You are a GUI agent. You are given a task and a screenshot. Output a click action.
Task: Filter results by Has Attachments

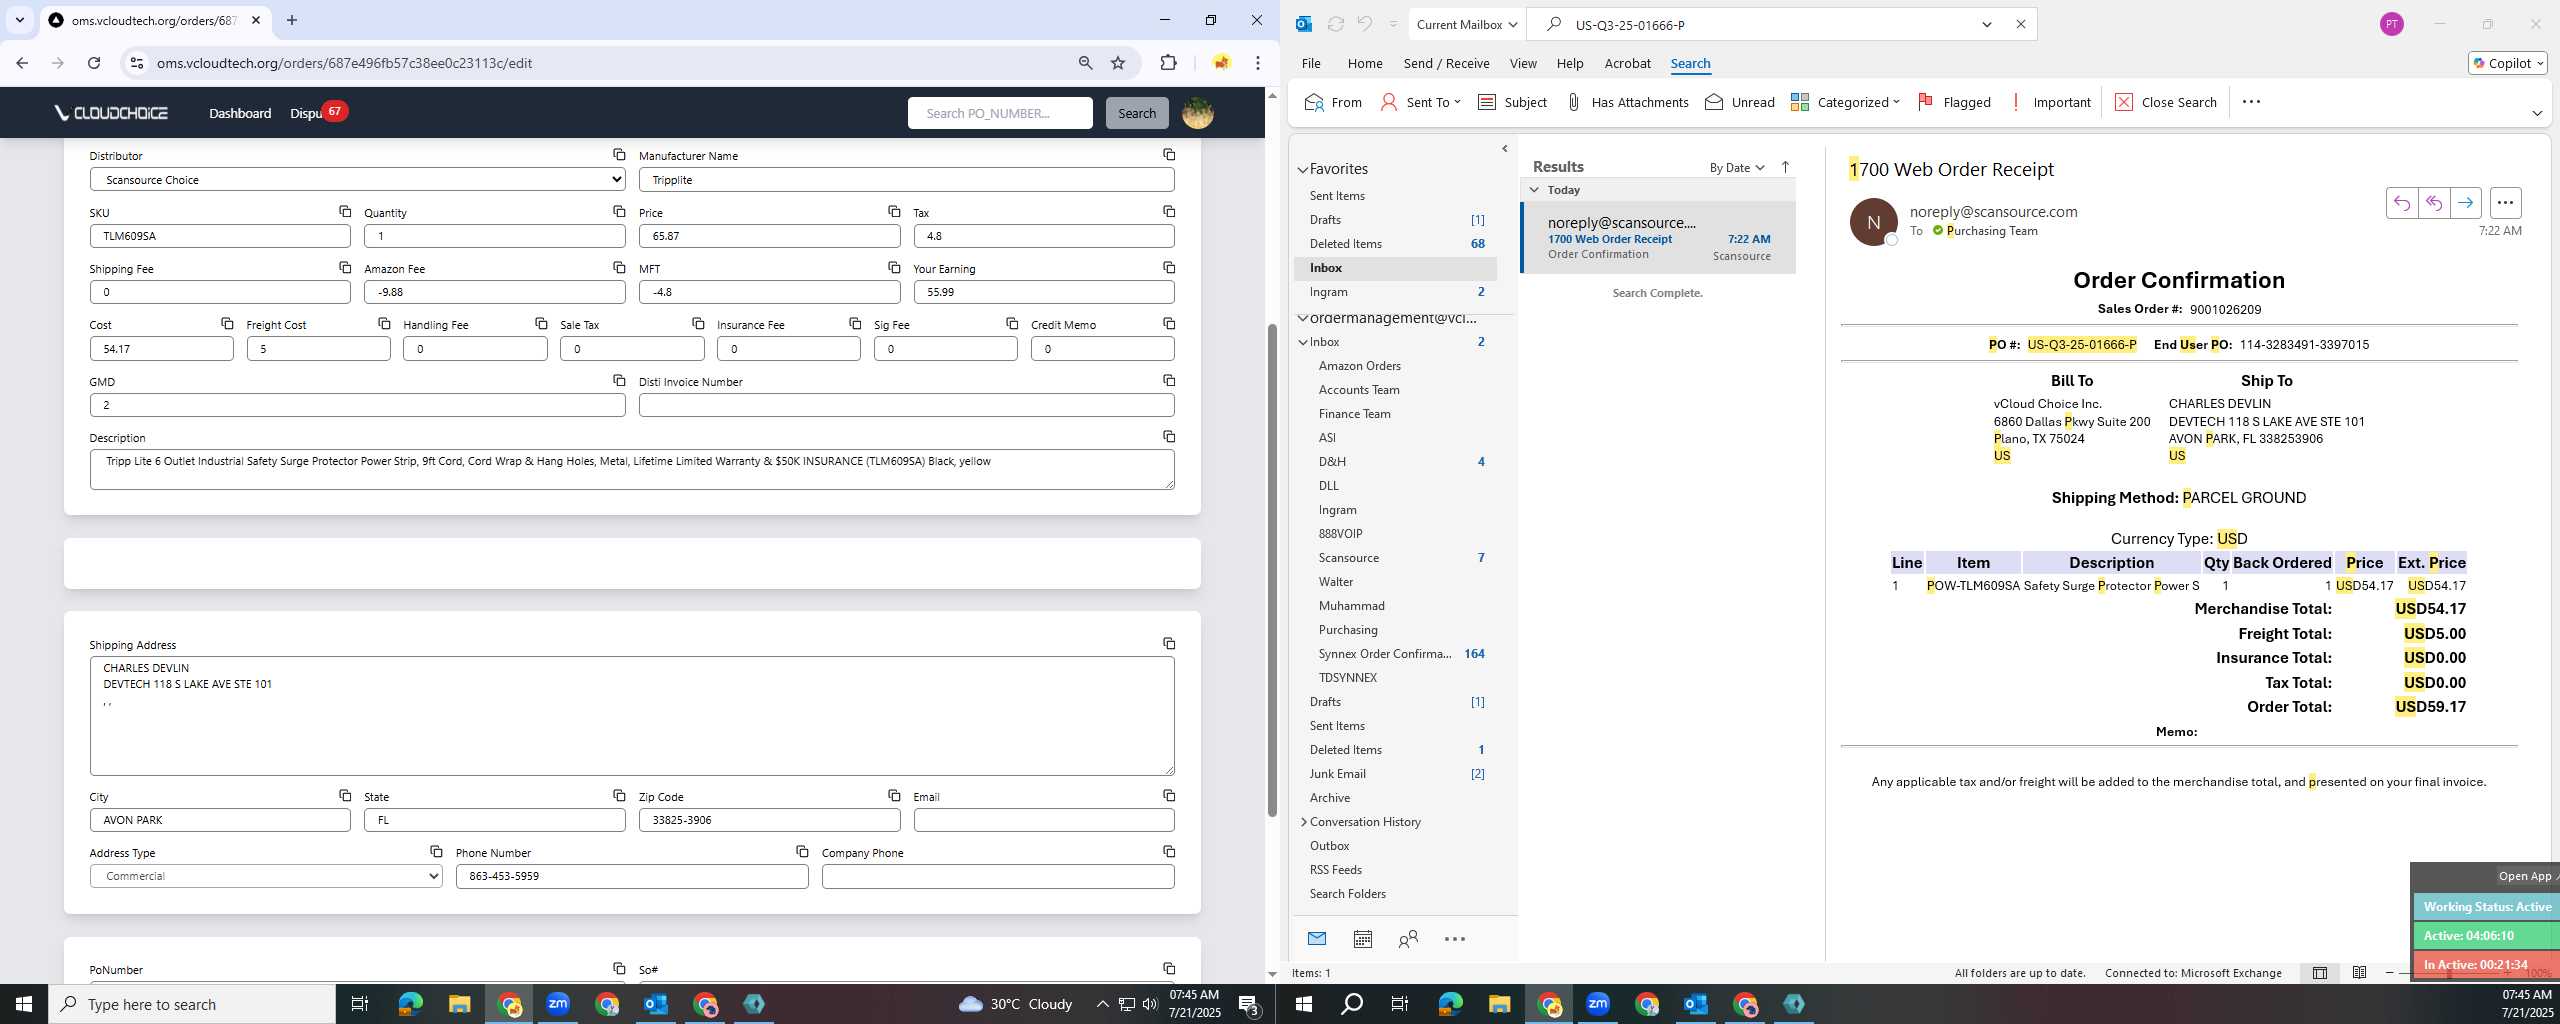click(1626, 102)
